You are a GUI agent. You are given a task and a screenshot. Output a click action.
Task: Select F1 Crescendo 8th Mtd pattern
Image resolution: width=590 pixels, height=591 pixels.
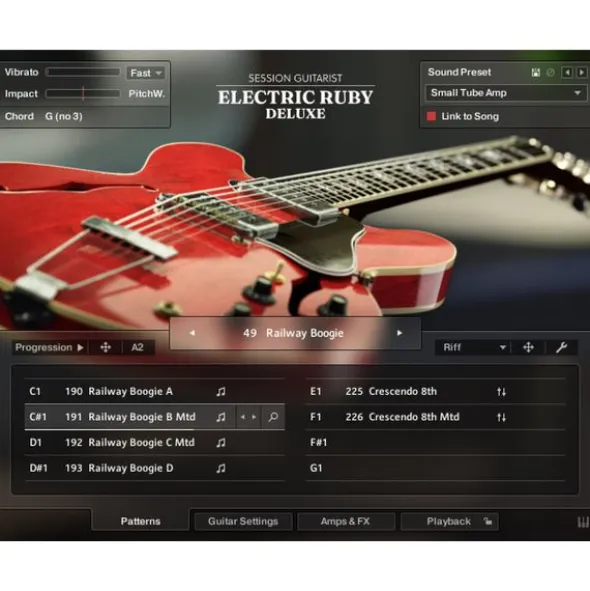click(x=435, y=417)
